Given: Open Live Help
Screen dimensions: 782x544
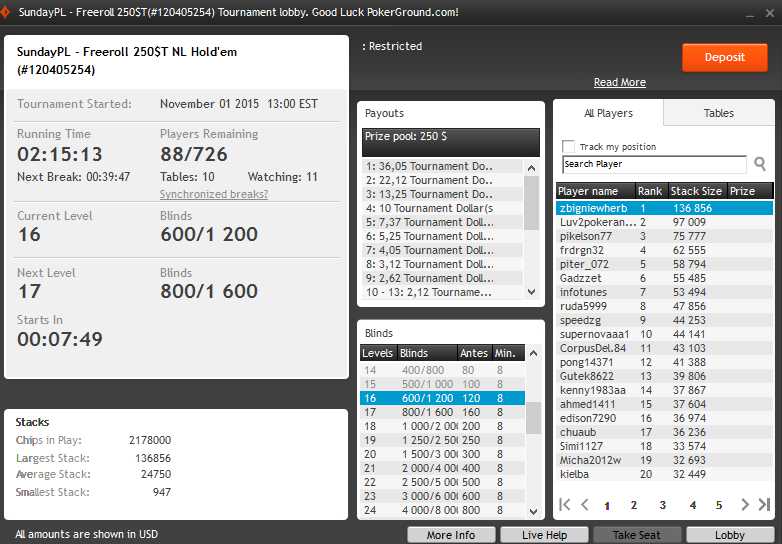Looking at the screenshot, I should tap(545, 535).
